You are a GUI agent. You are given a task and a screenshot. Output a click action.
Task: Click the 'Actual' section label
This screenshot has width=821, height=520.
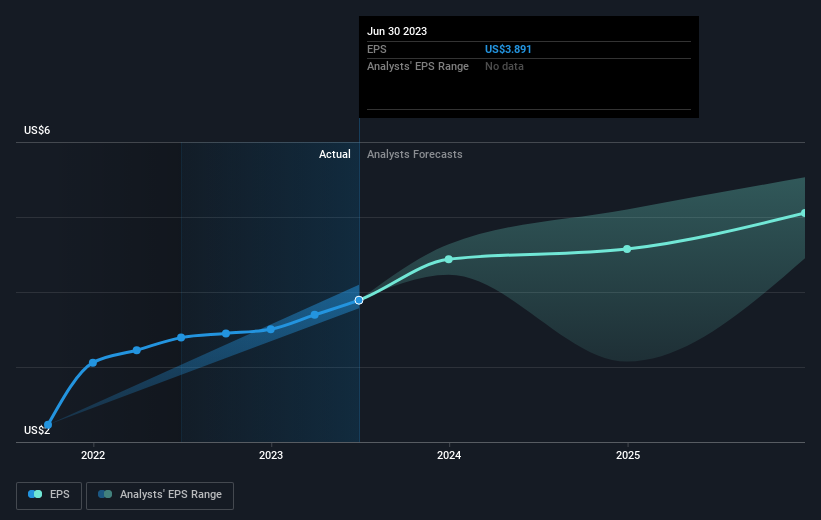[335, 154]
